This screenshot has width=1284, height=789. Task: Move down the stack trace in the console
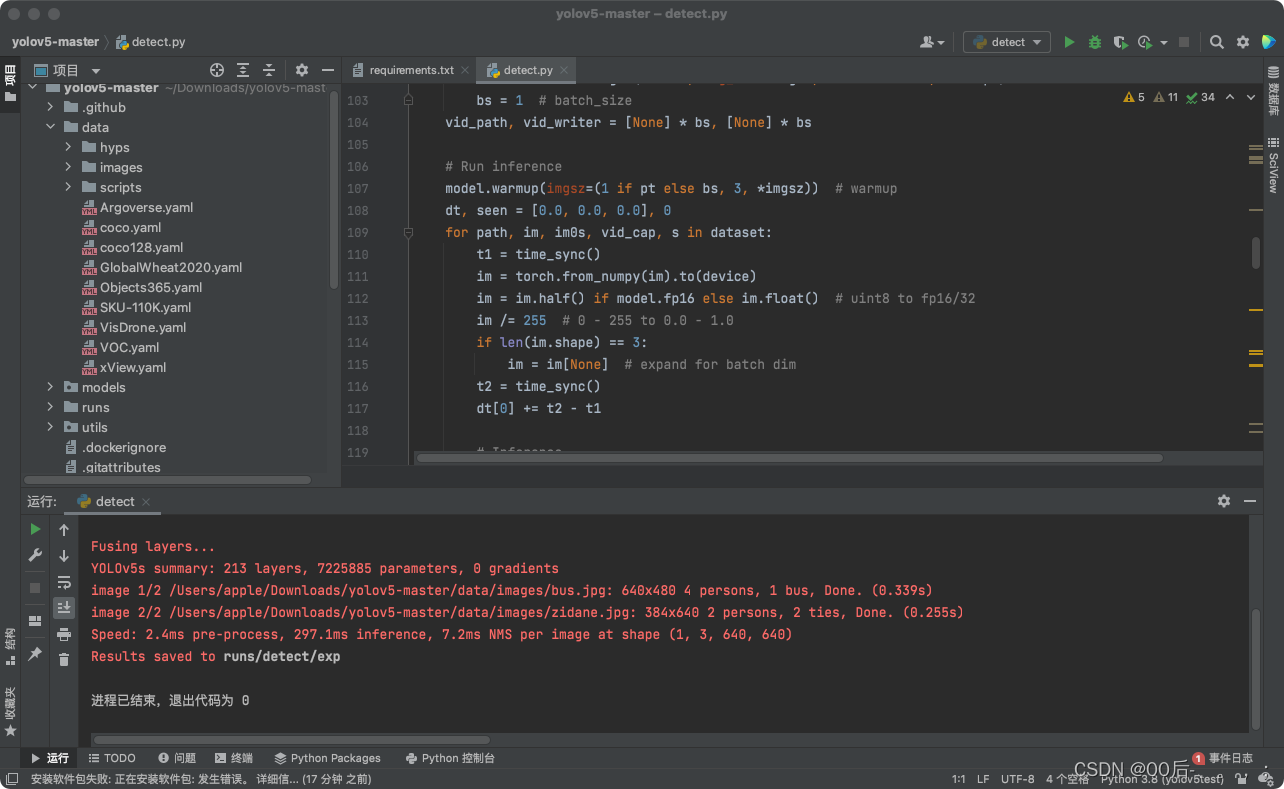(64, 556)
